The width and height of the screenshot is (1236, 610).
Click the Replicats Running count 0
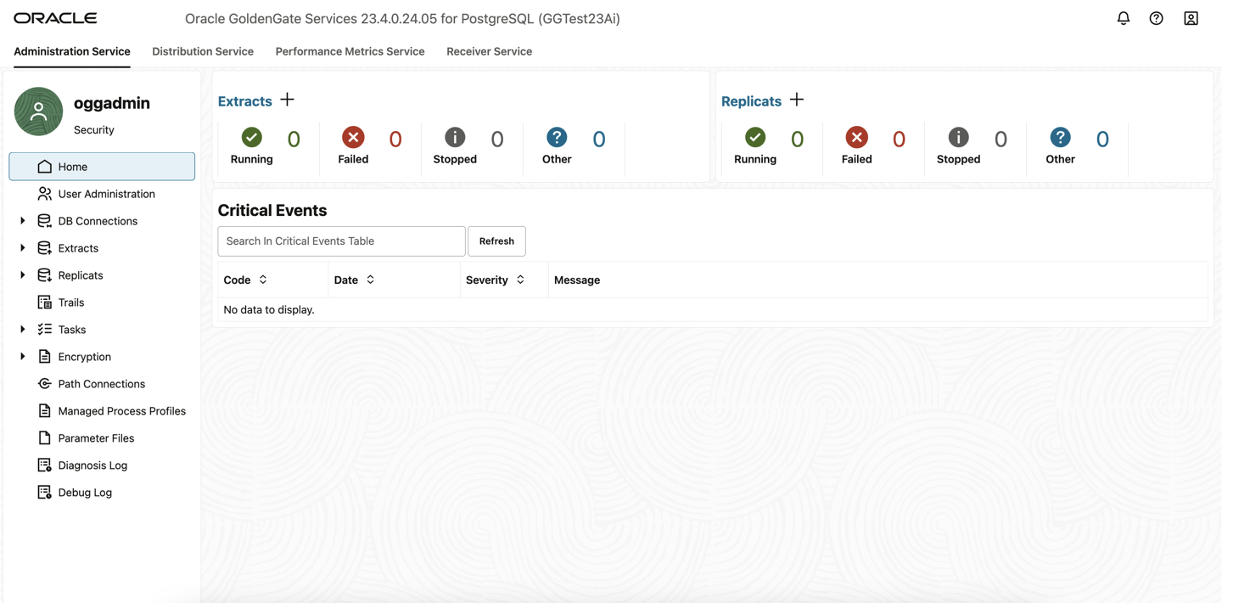(x=797, y=139)
